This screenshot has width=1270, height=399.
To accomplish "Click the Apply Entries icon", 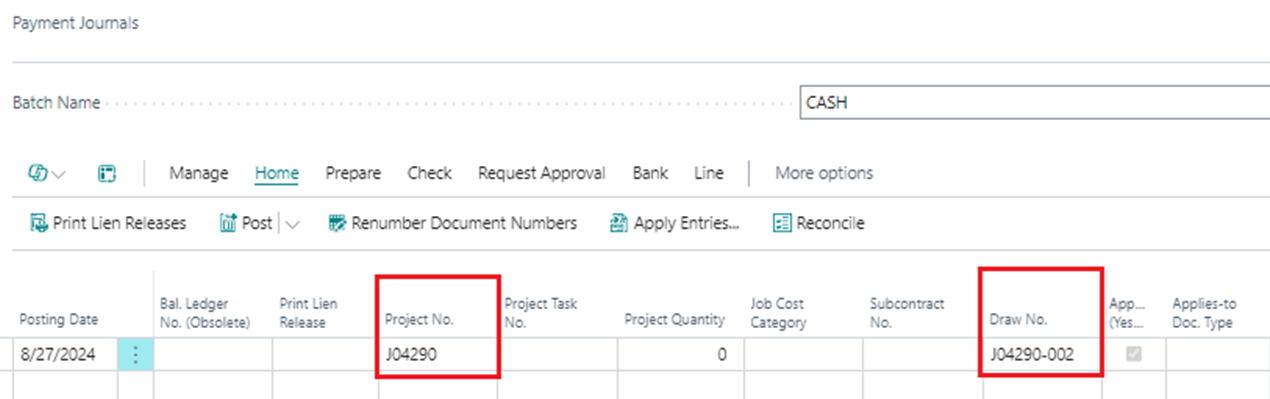I will [x=619, y=223].
